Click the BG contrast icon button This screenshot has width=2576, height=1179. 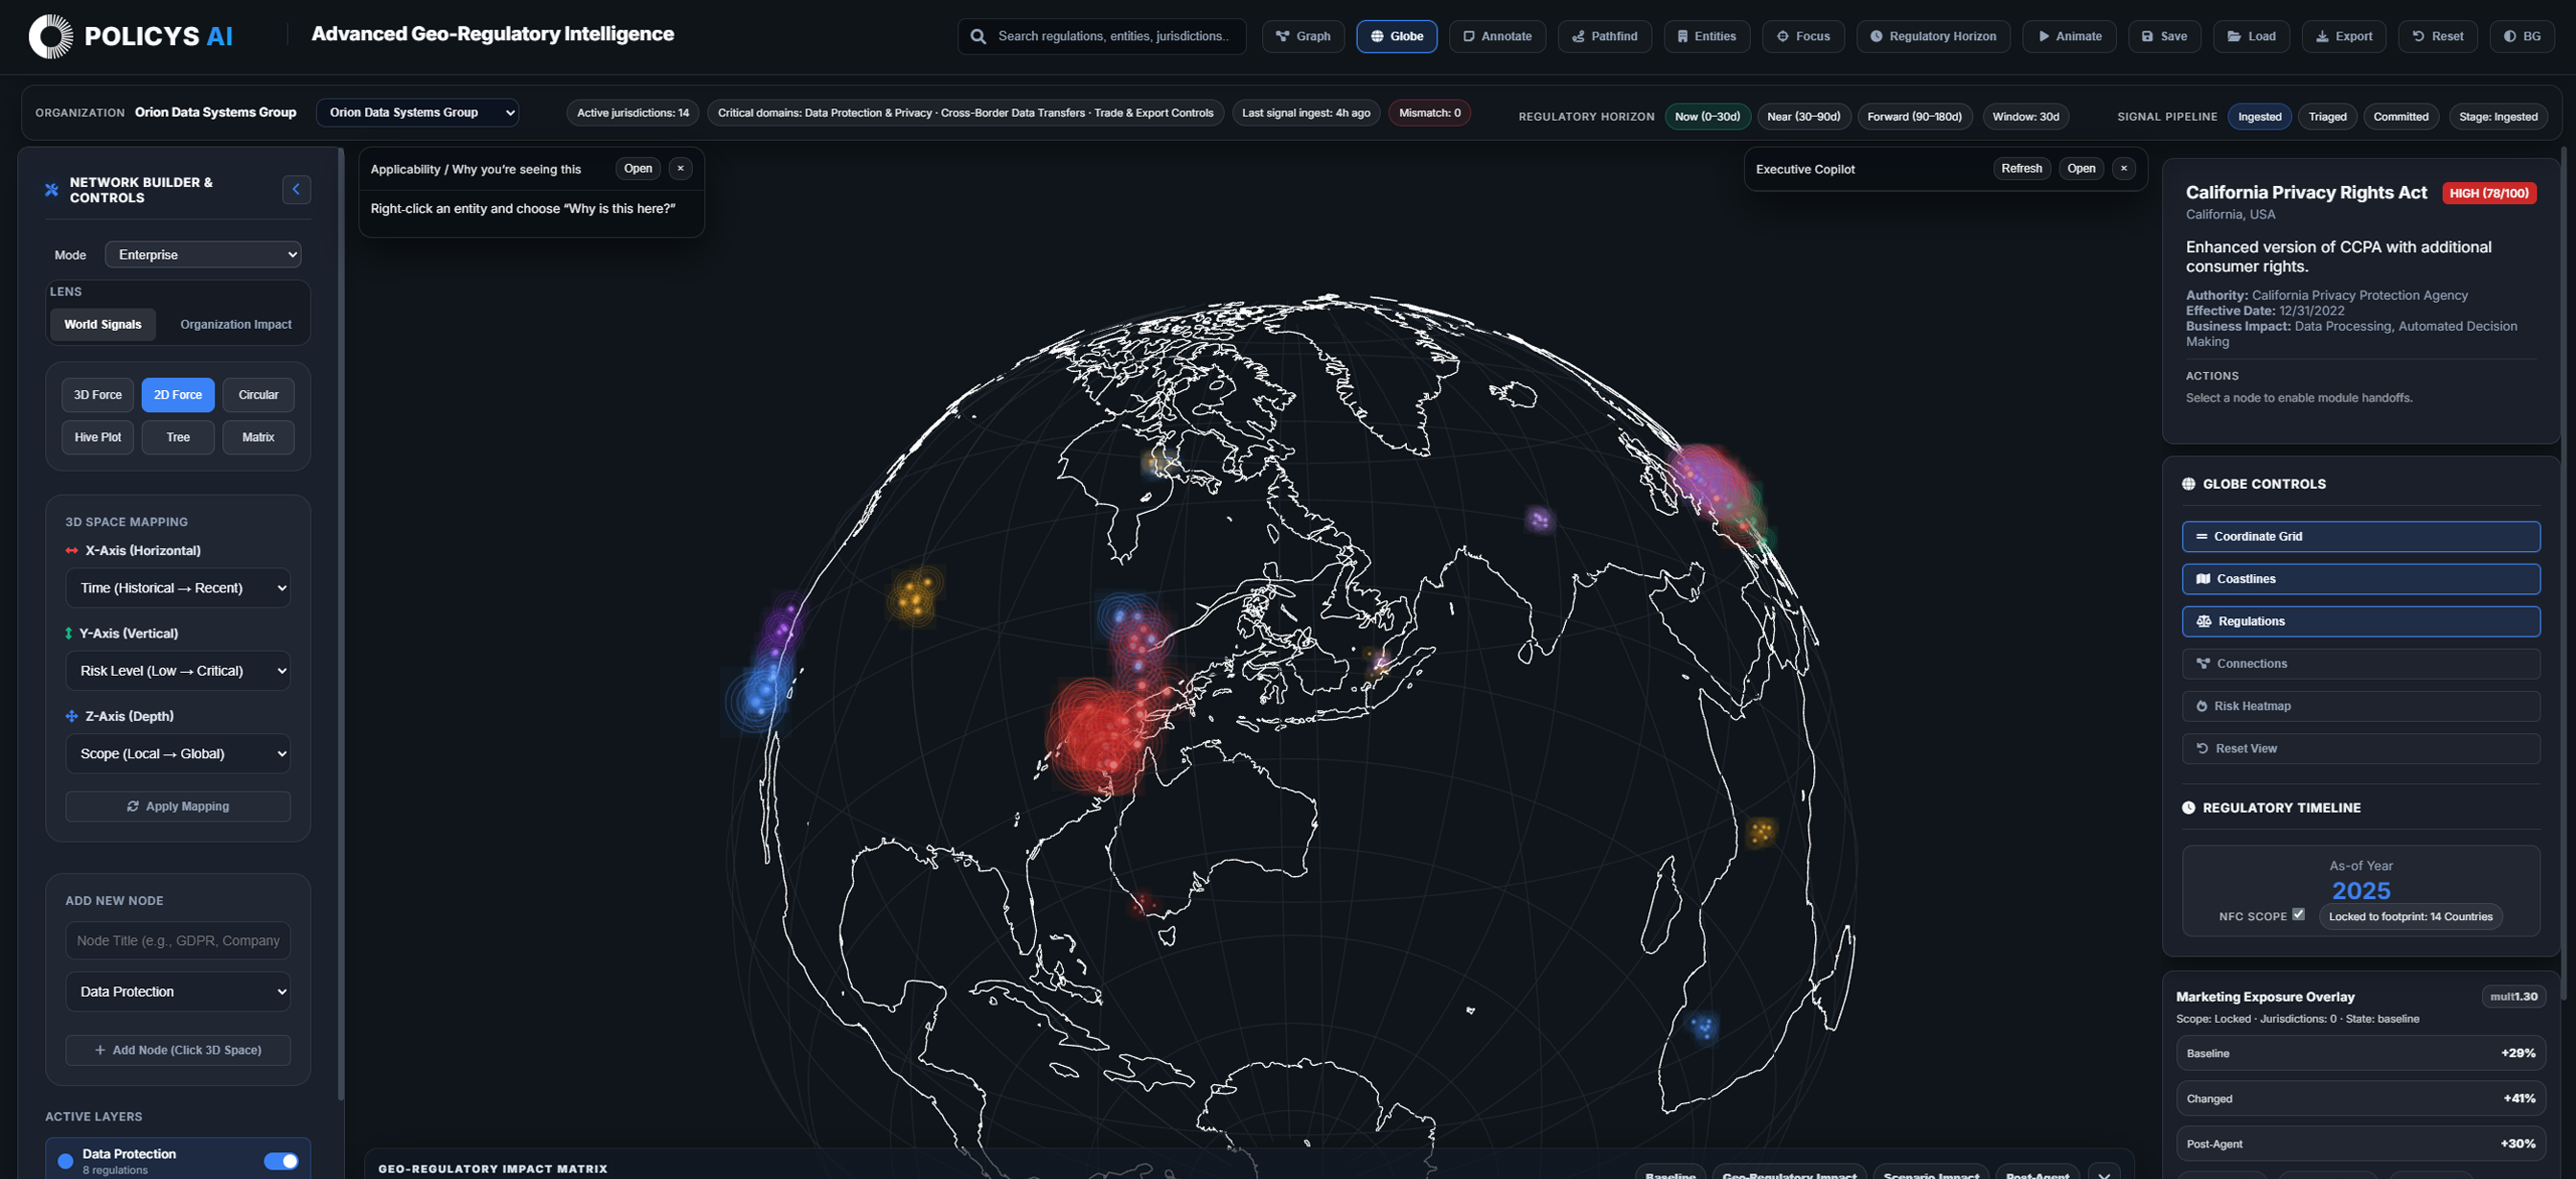(x=2520, y=36)
